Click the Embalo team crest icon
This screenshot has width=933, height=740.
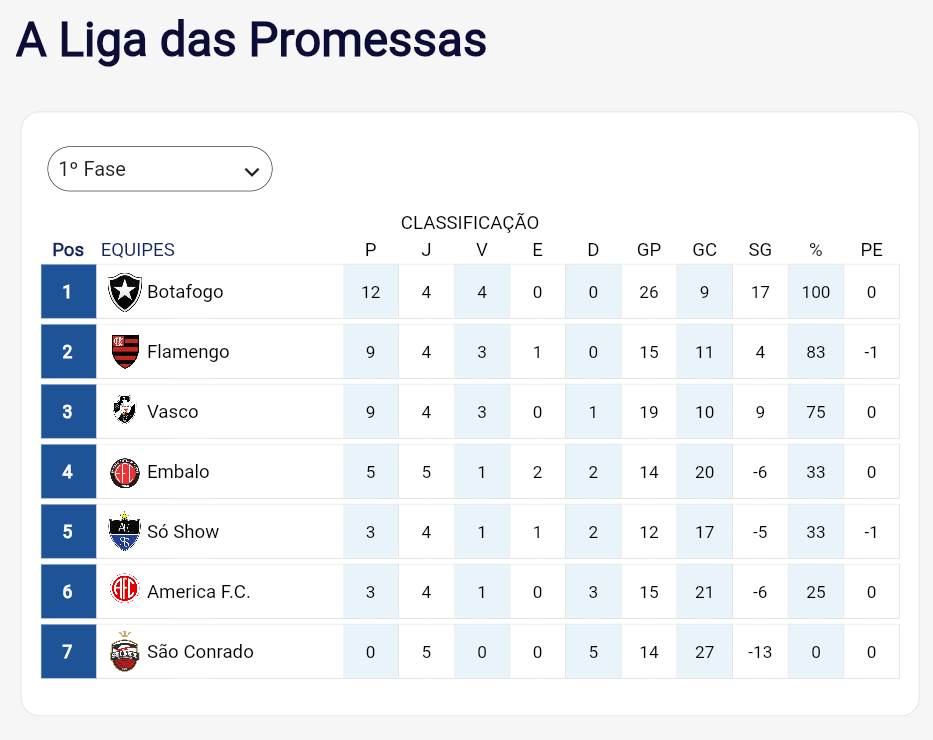[x=125, y=472]
